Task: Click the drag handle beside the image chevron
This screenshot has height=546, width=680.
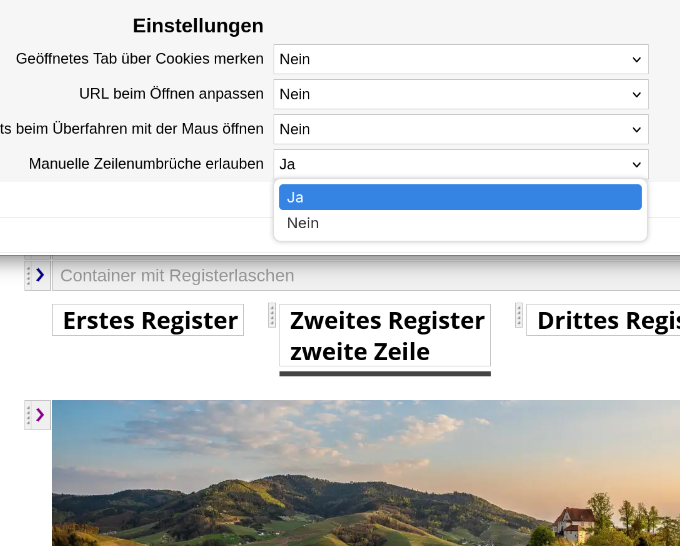Action: pyautogui.click(x=29, y=415)
